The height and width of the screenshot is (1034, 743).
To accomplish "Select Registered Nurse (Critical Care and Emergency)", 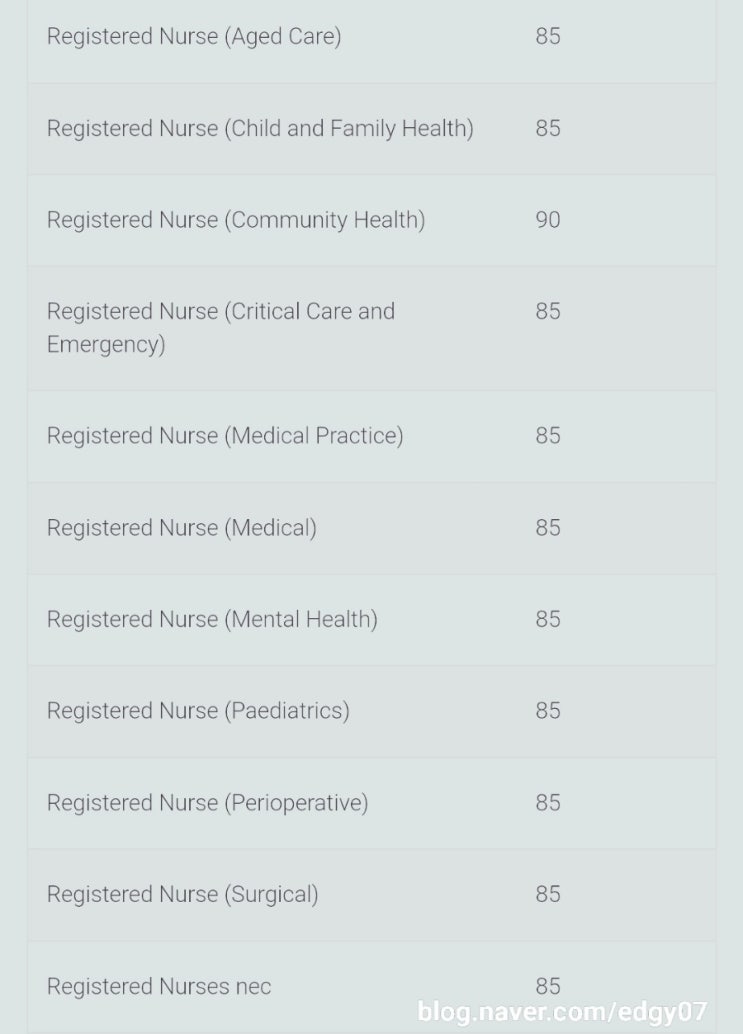I will coord(221,327).
